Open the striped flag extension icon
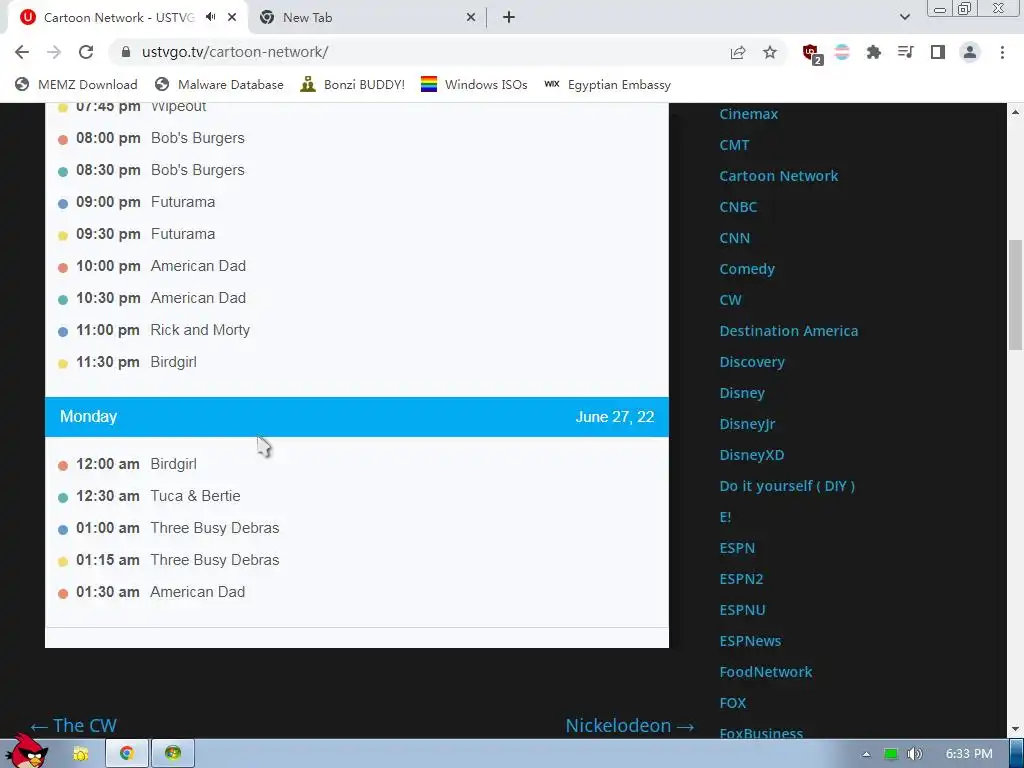This screenshot has height=768, width=1024. point(842,52)
